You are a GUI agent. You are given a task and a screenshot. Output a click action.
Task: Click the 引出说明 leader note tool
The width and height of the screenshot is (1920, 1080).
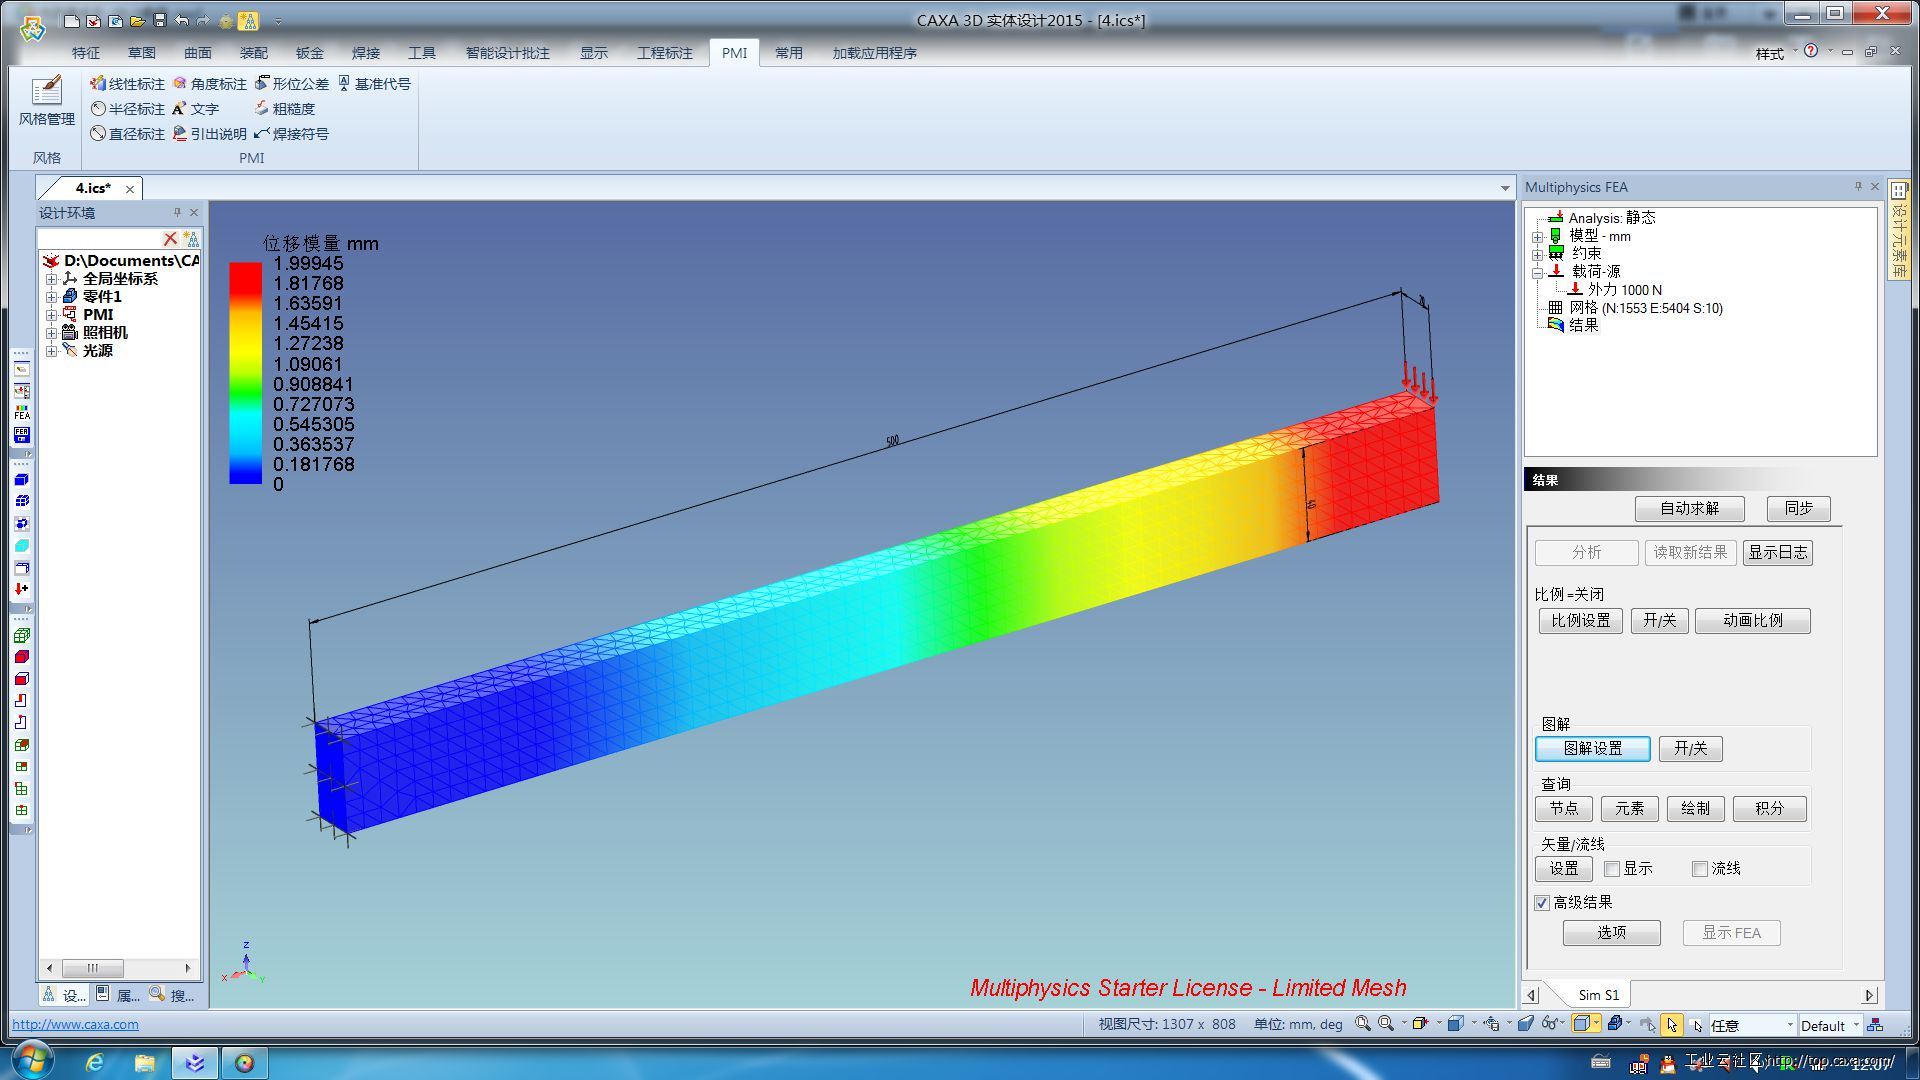click(x=209, y=134)
